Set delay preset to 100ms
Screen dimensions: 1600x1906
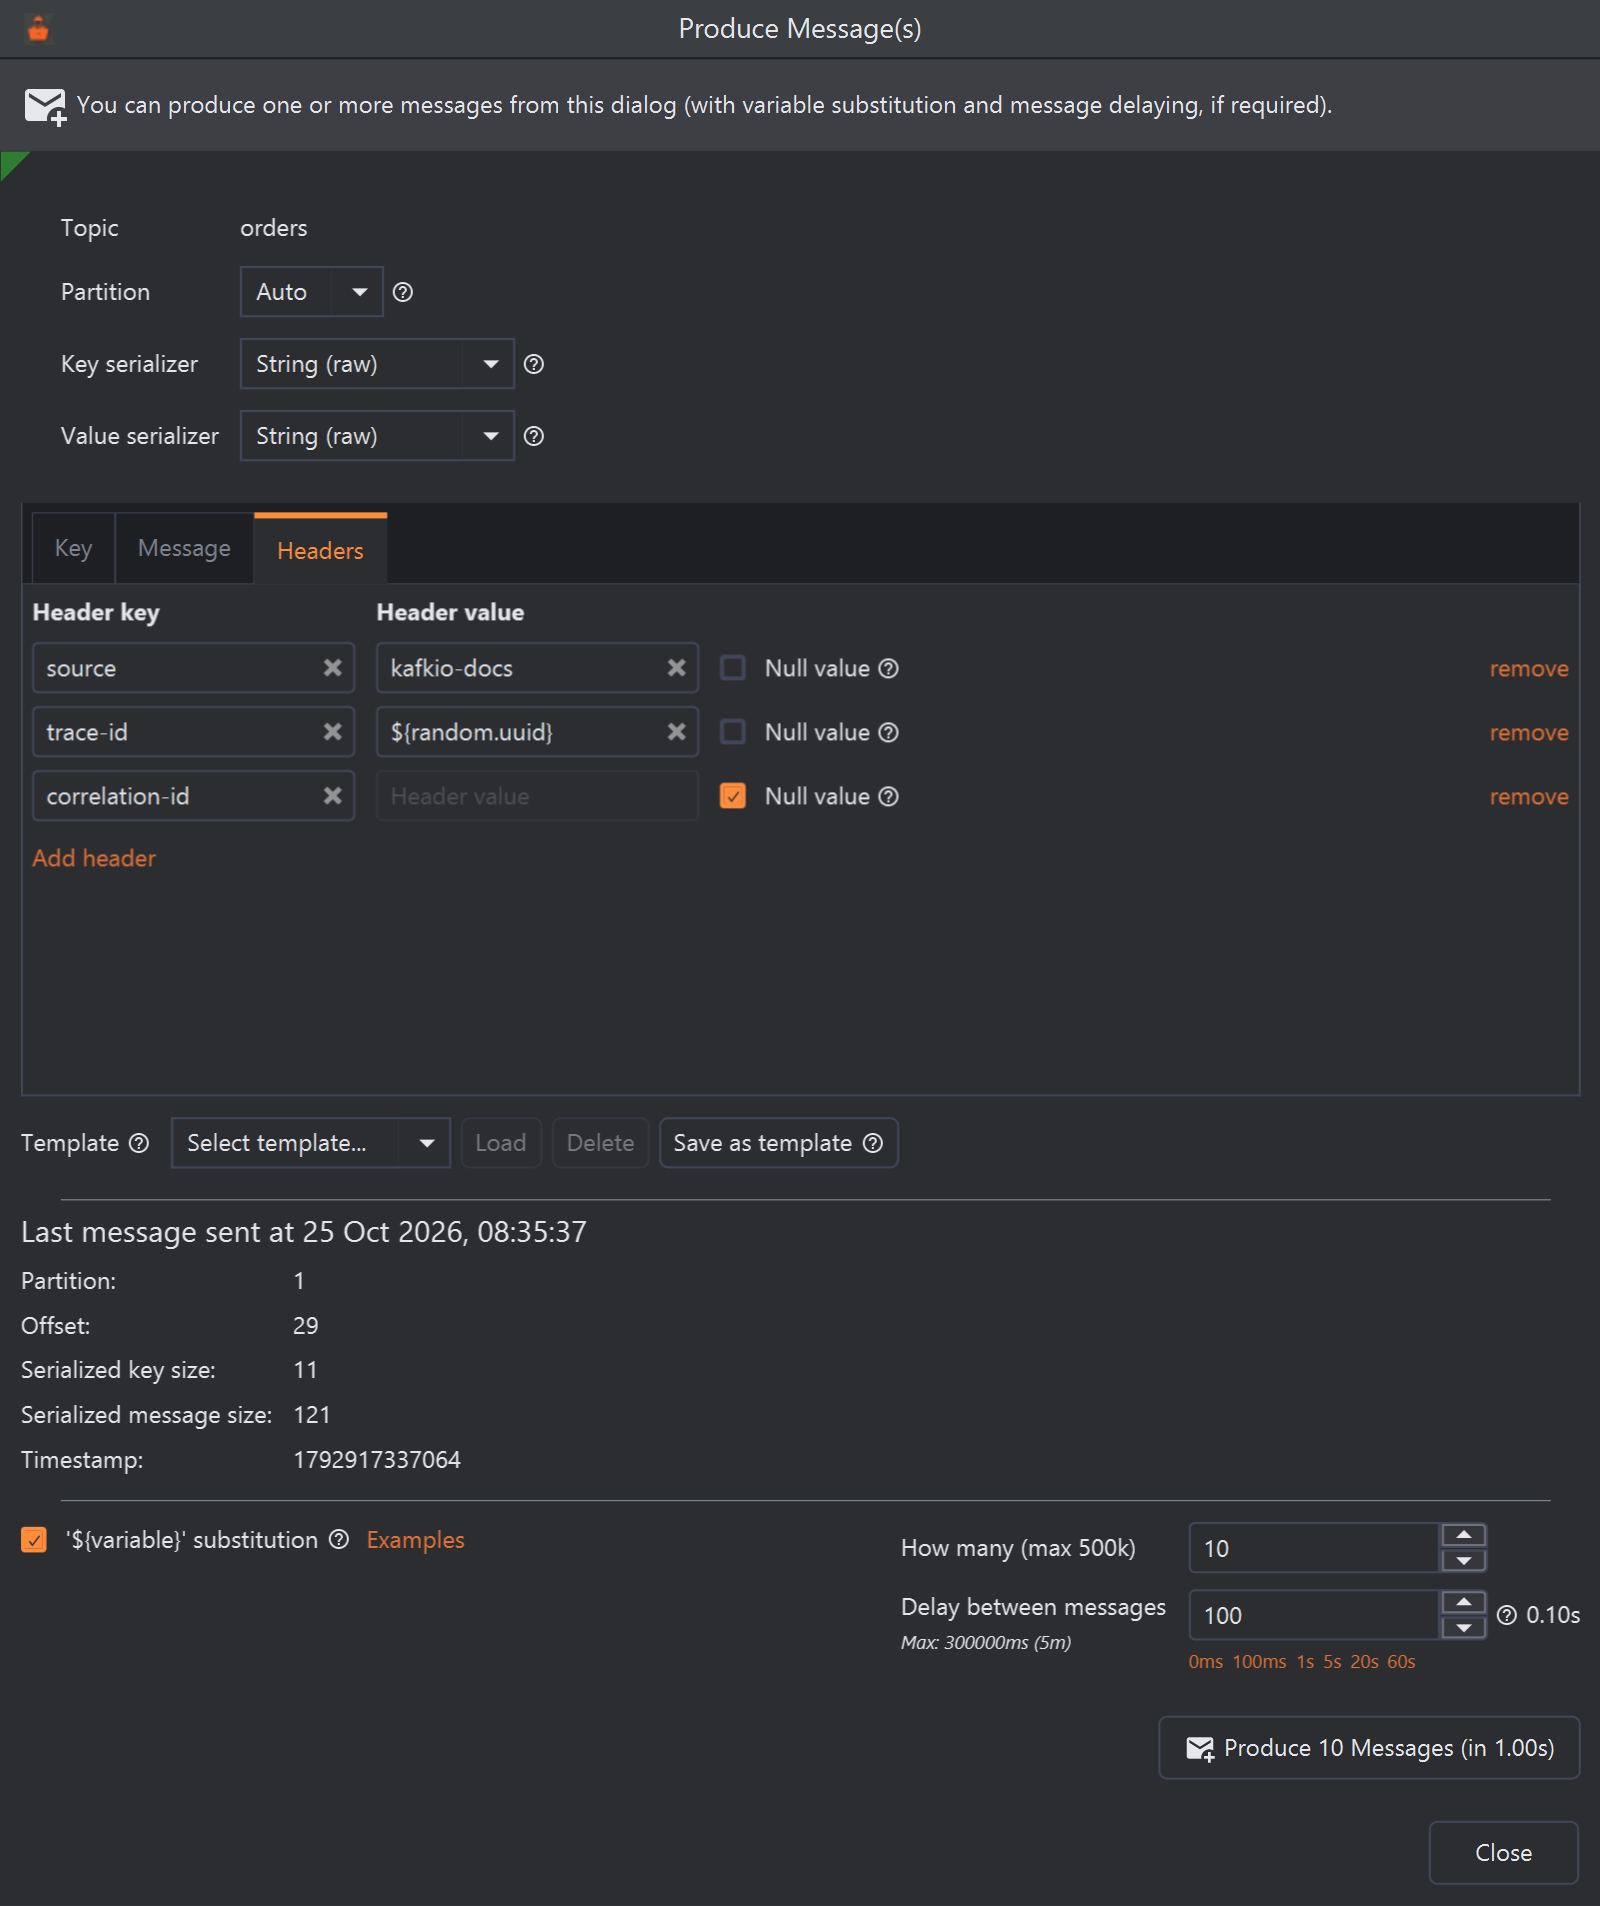coord(1259,1661)
